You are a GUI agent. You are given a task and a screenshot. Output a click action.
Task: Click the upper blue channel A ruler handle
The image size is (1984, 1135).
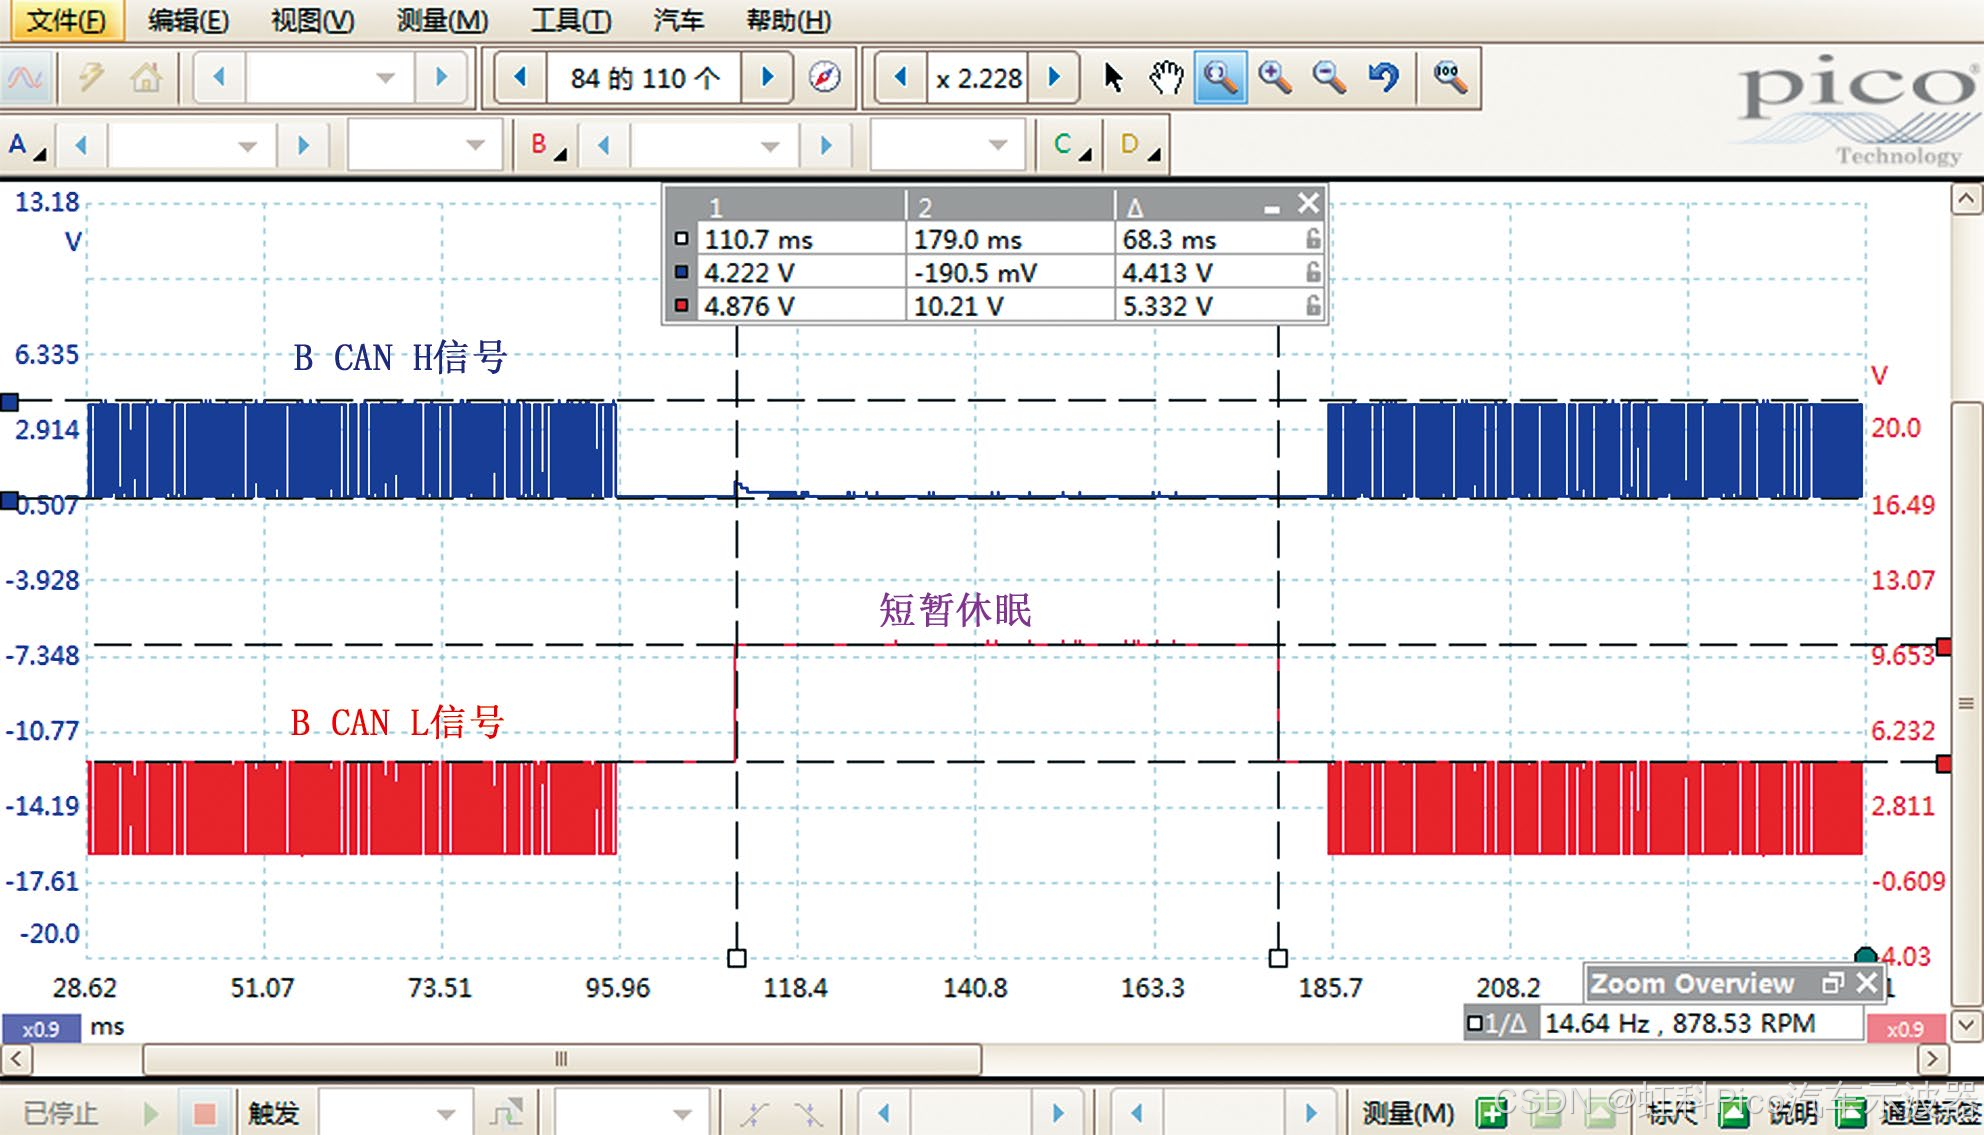pyautogui.click(x=9, y=402)
